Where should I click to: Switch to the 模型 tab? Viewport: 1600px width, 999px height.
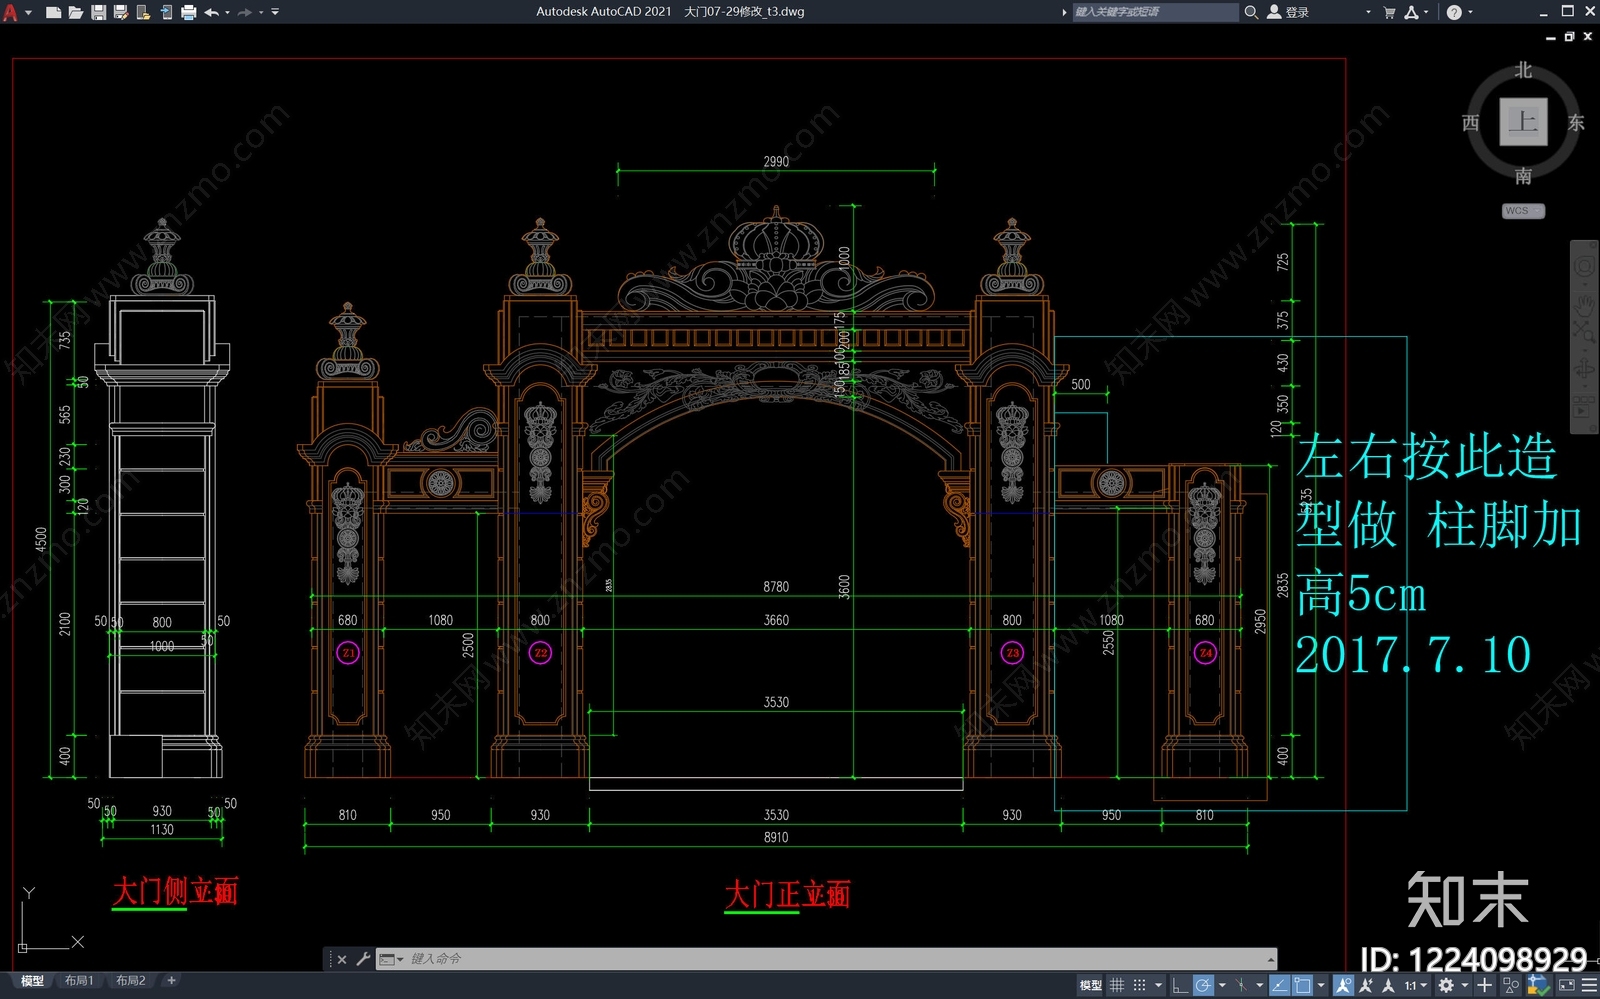(32, 981)
